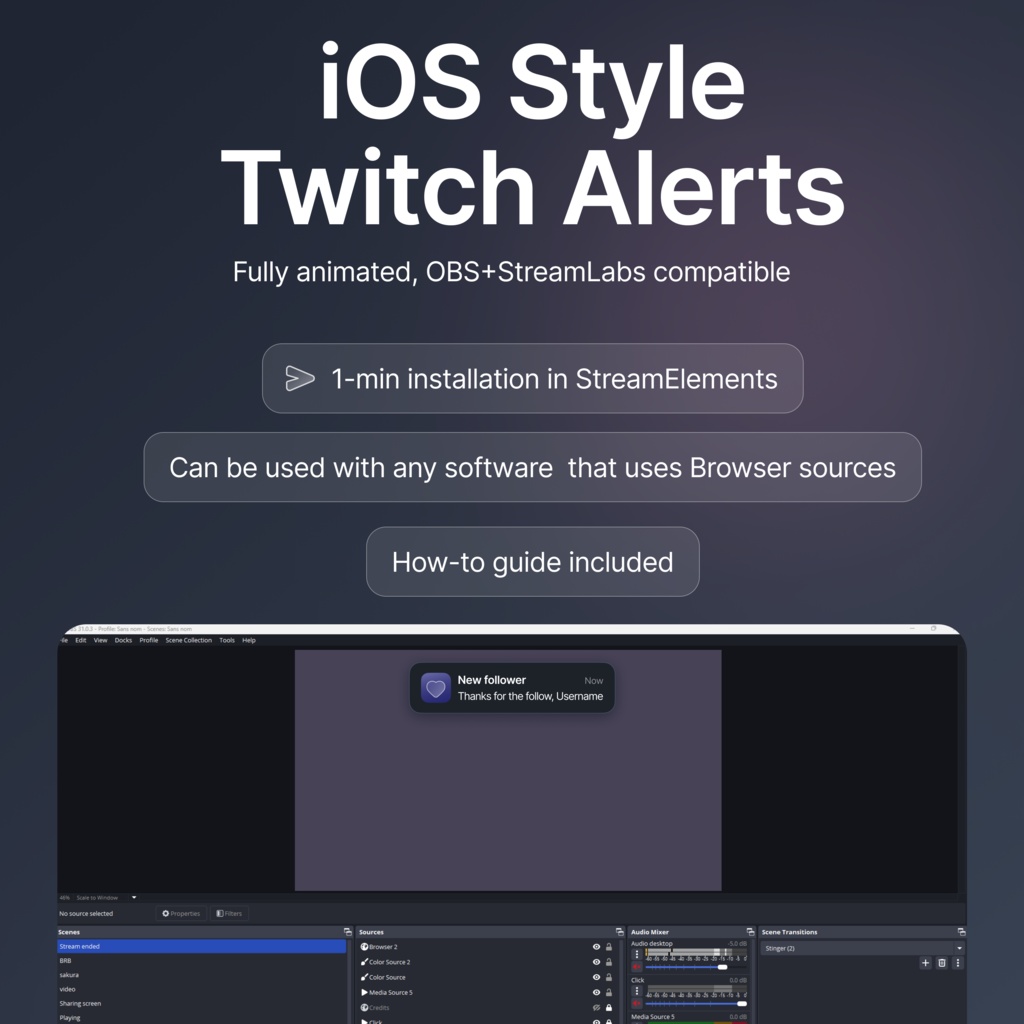1024x1024 pixels.
Task: Click the Sources panel pop-out icon
Action: 618,932
